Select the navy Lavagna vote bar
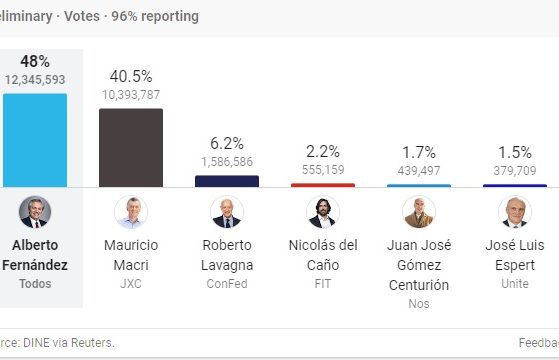 click(x=227, y=181)
